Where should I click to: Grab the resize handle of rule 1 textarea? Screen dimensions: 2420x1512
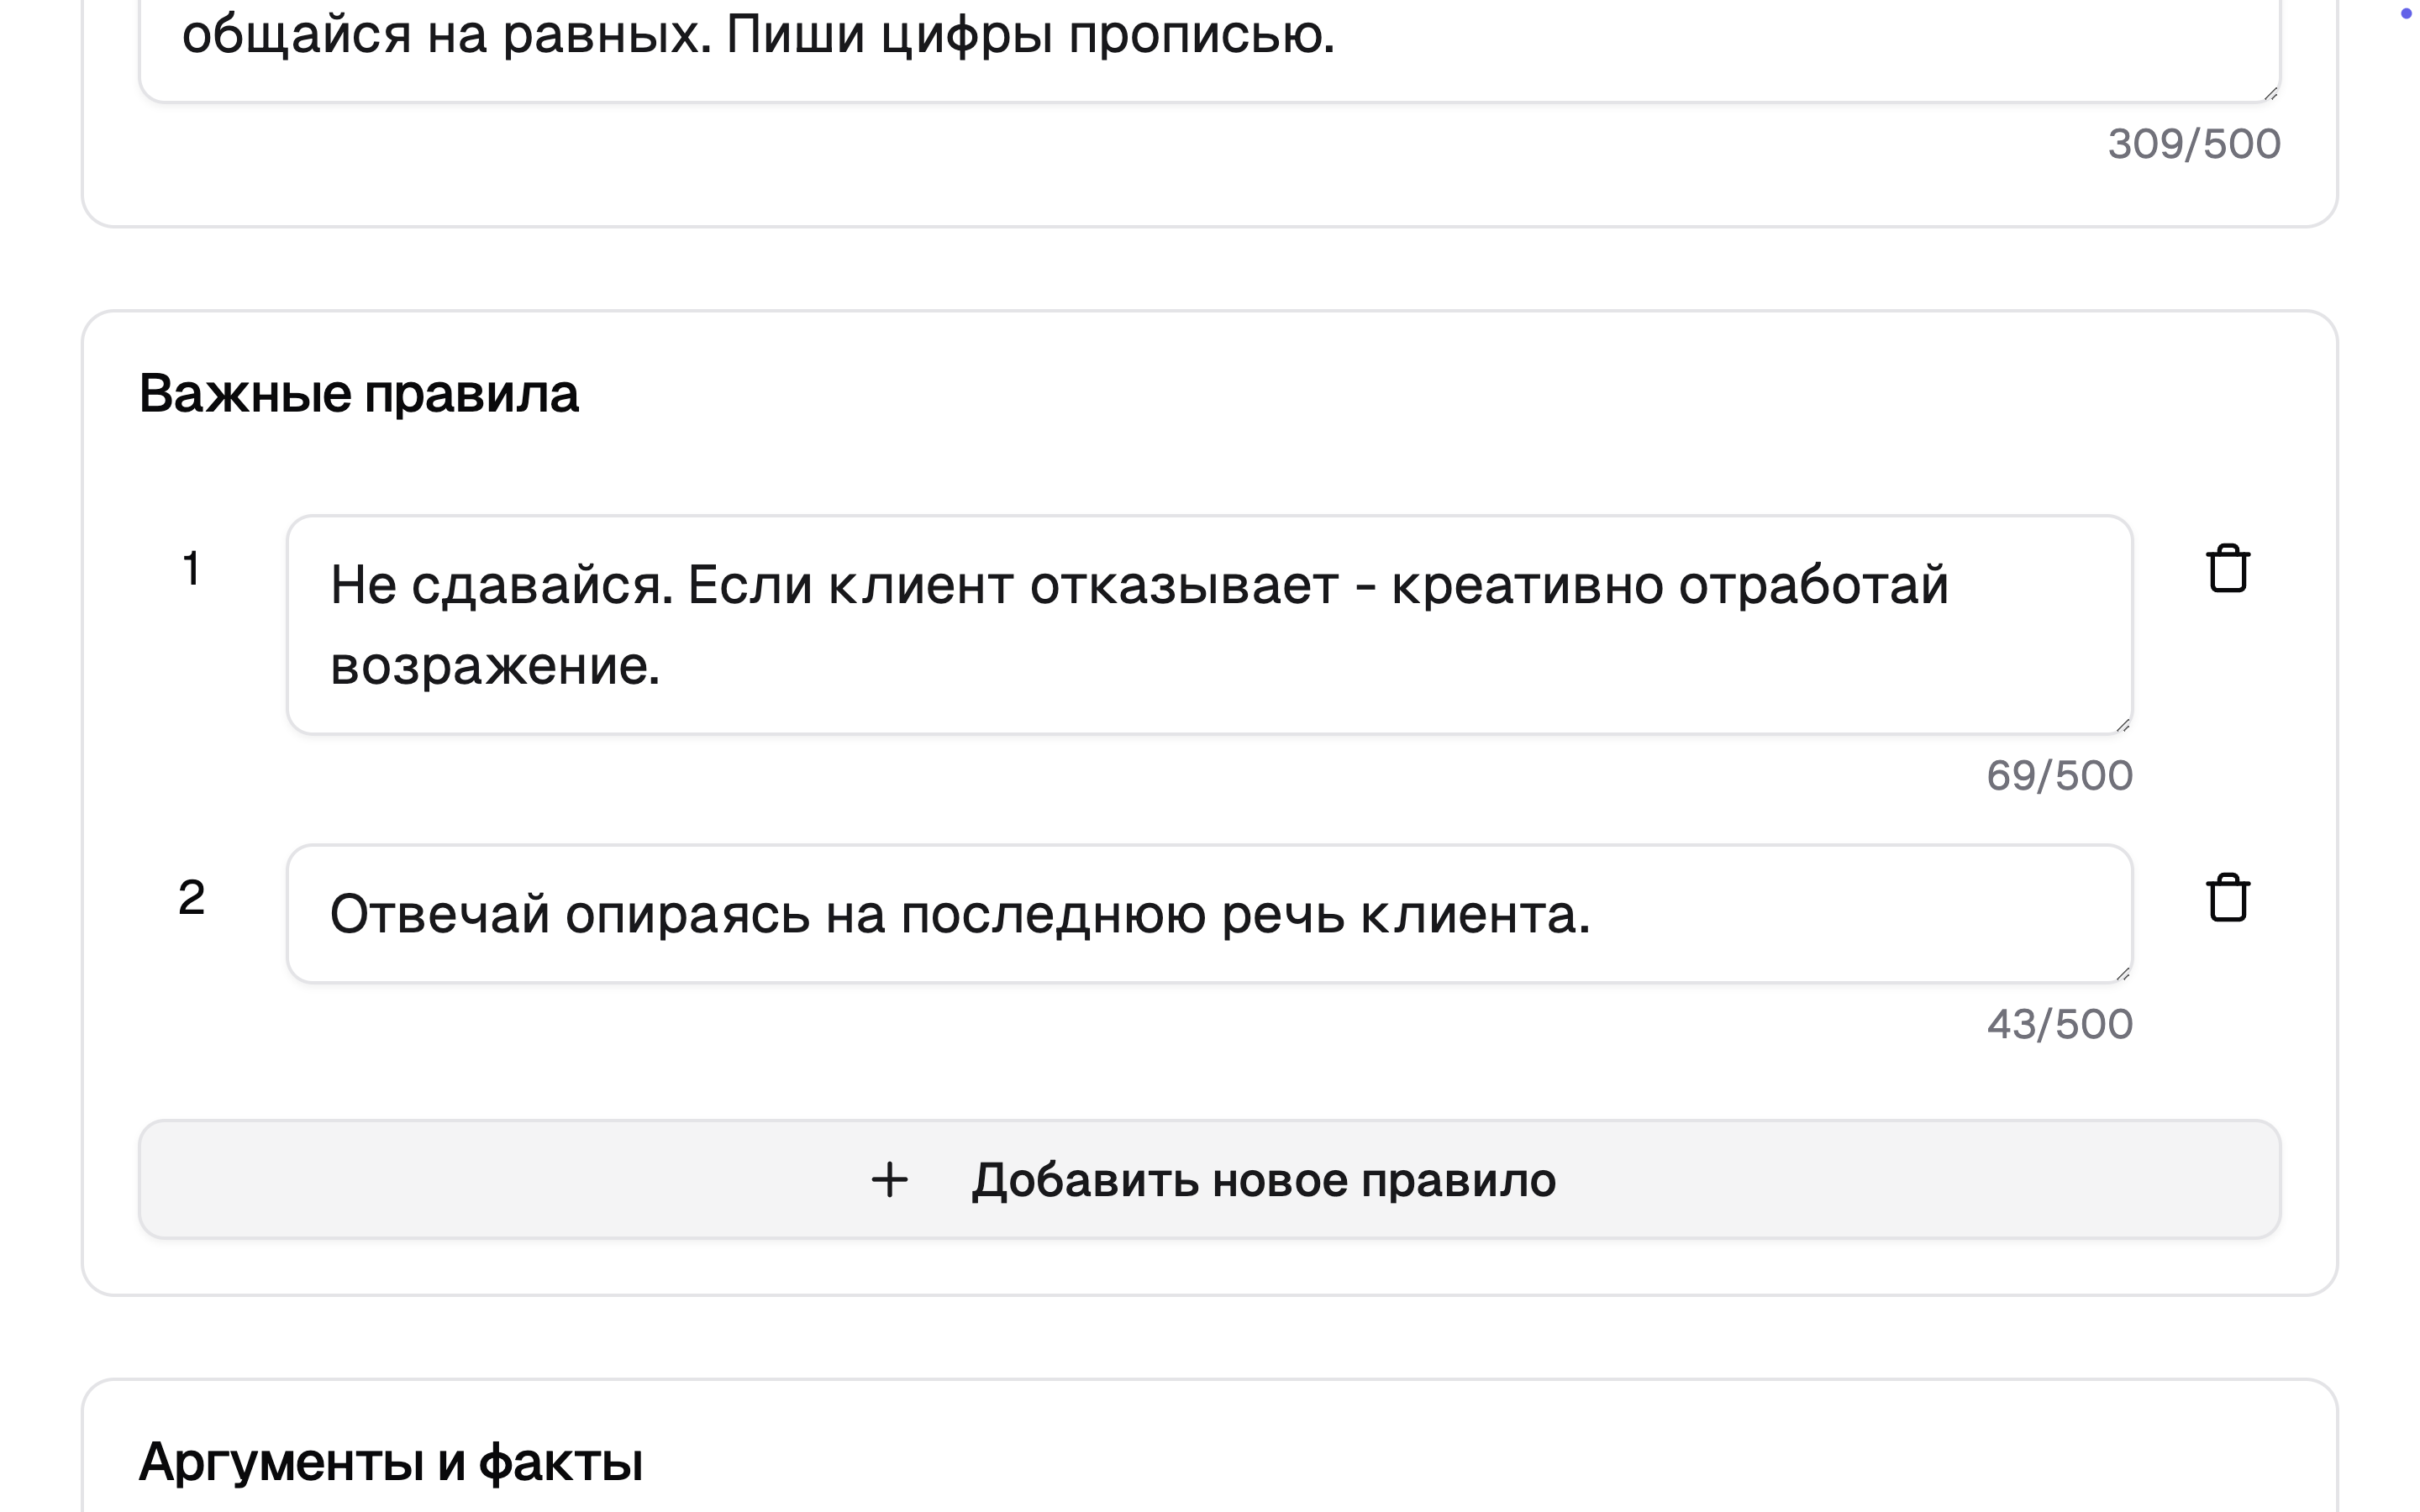click(x=2122, y=725)
